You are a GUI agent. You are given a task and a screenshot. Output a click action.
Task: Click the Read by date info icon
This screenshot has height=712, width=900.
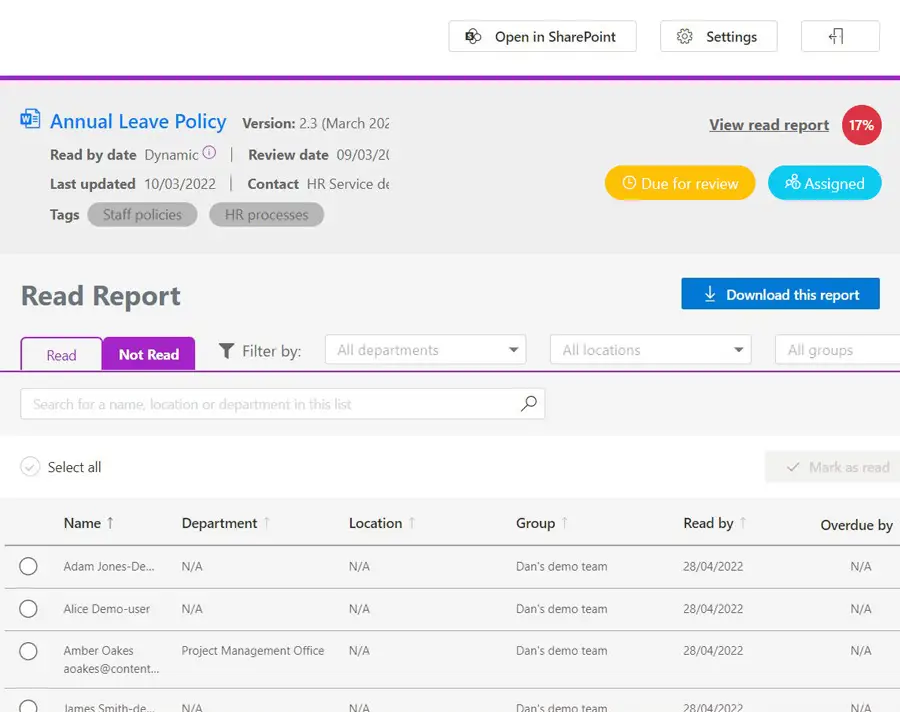coord(210,153)
